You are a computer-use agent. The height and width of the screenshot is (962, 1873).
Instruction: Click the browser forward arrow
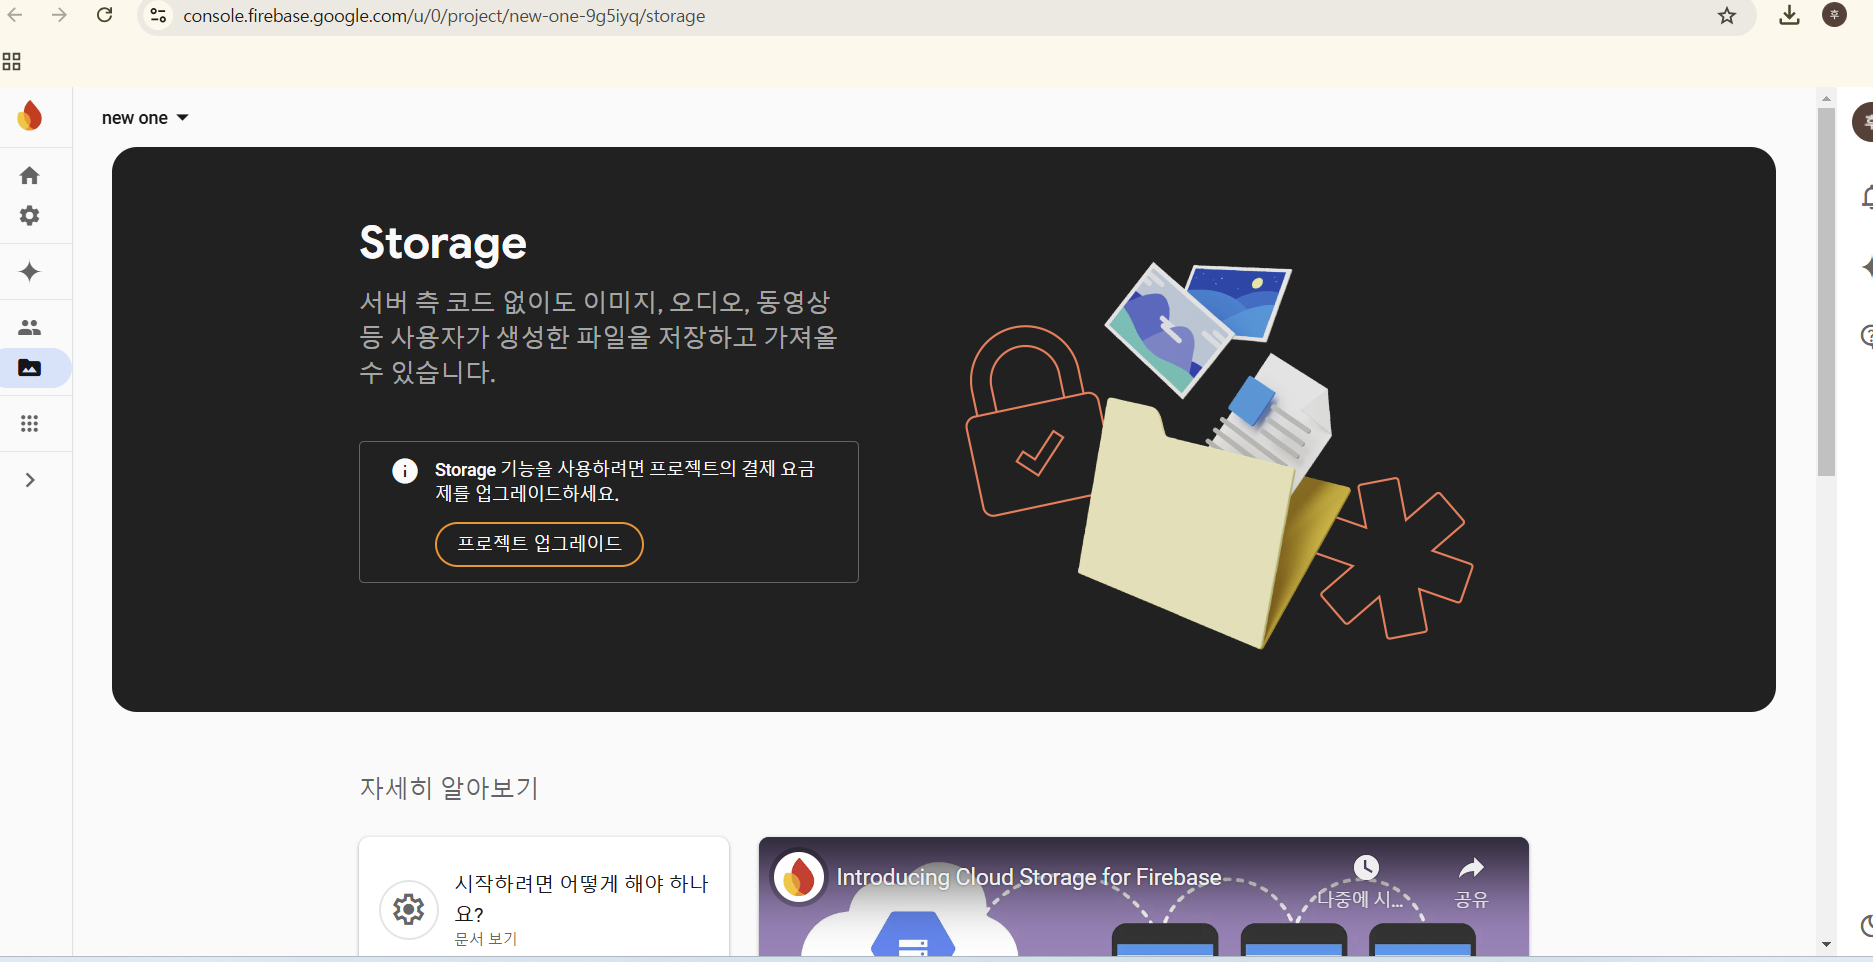coord(59,15)
